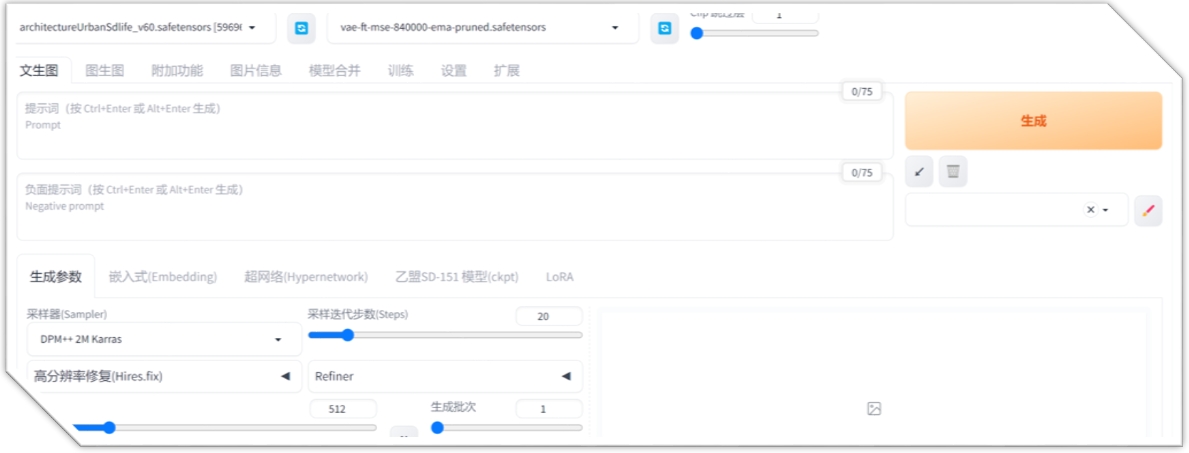Open the style editor pencil icon
1189x453 pixels.
(1148, 210)
